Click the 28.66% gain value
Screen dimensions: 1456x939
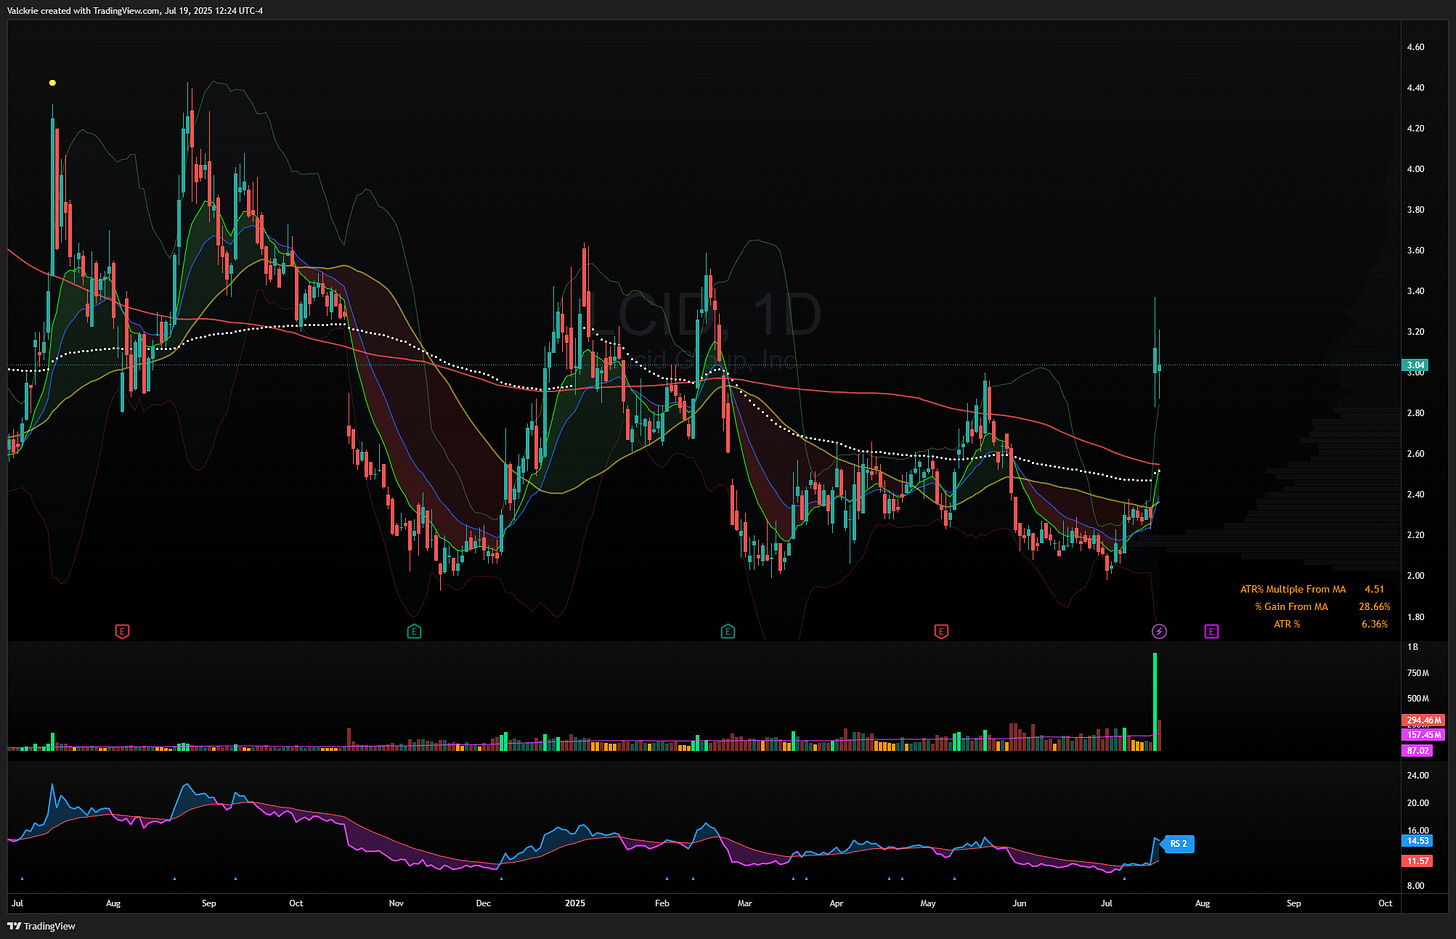point(1374,606)
